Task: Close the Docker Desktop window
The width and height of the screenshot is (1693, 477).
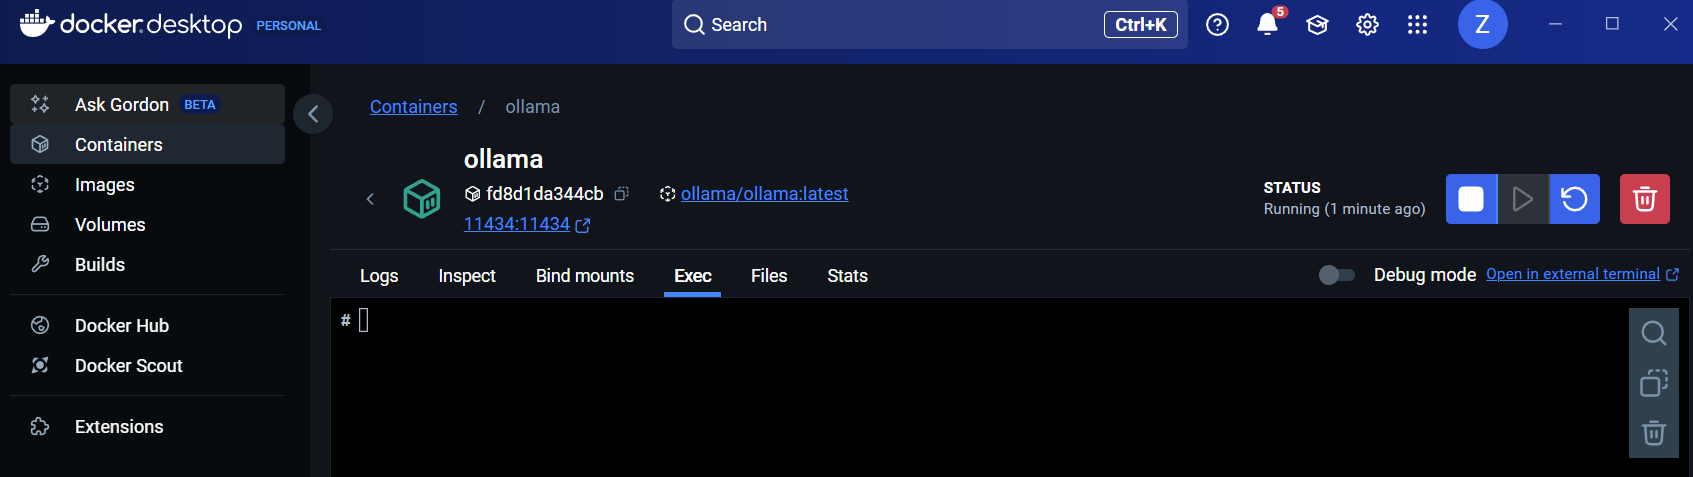Action: [1670, 24]
